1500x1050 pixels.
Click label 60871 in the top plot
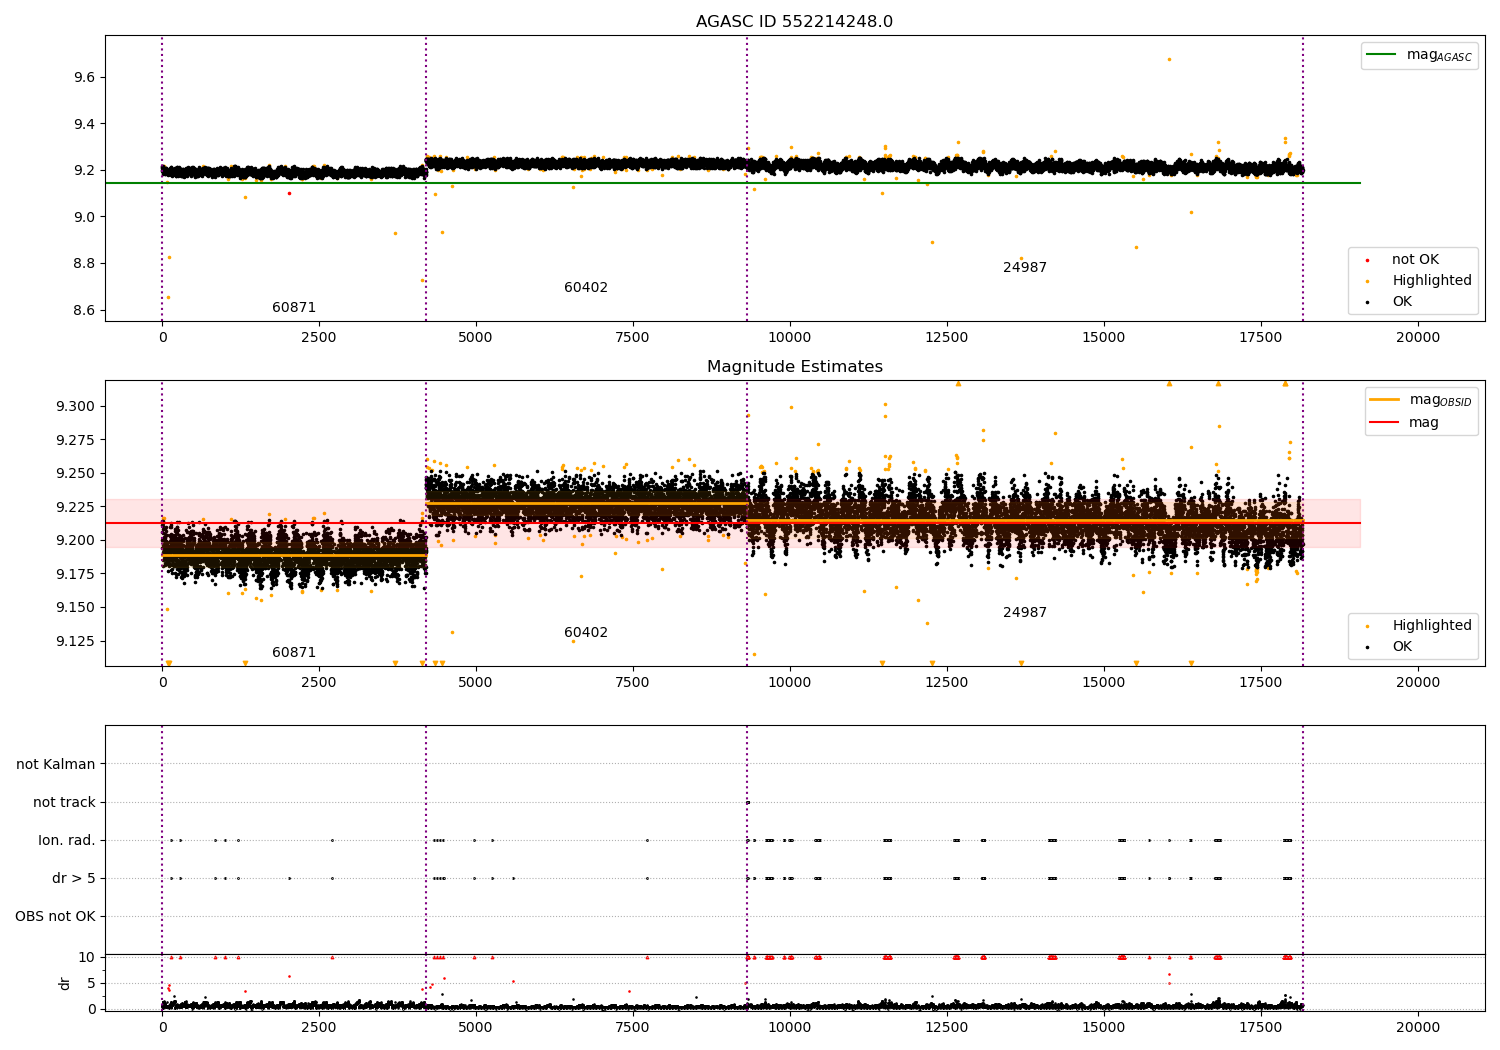tap(294, 308)
